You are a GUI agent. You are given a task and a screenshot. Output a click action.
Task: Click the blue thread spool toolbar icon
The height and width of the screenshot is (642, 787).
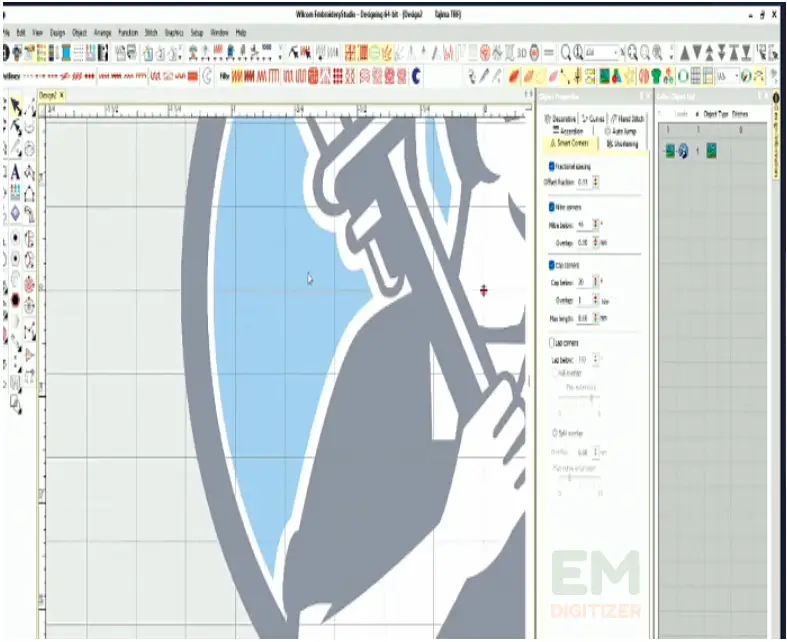[66, 53]
